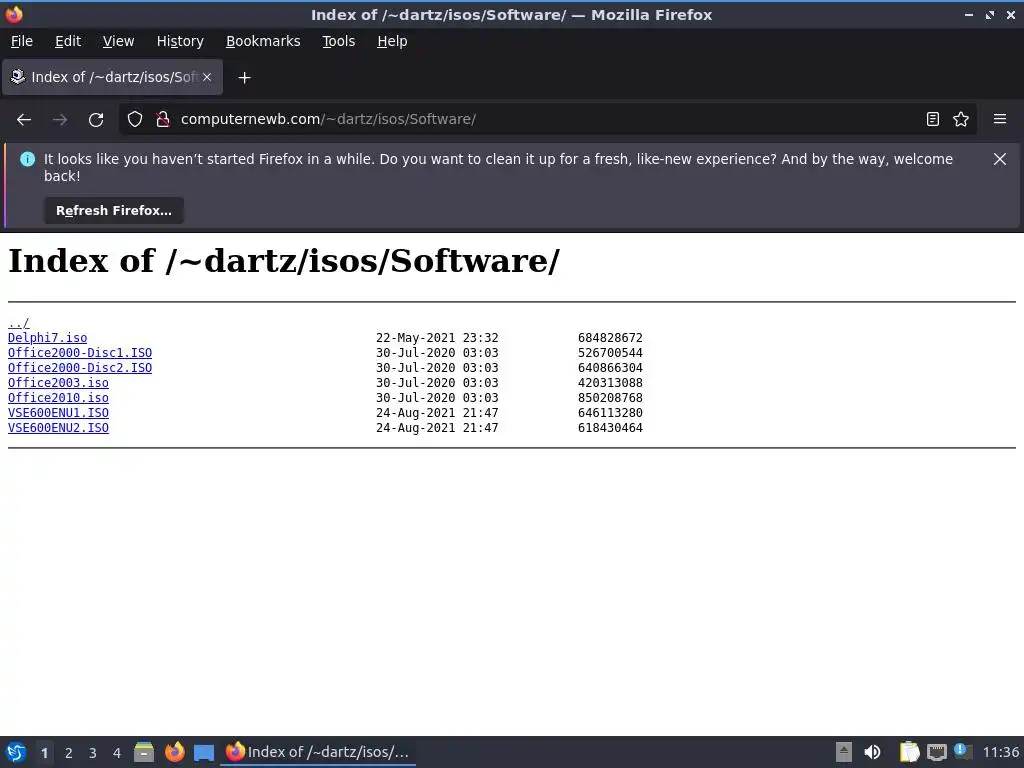The height and width of the screenshot is (768, 1024).
Task: Download Delphi7.iso
Action: [x=47, y=338]
